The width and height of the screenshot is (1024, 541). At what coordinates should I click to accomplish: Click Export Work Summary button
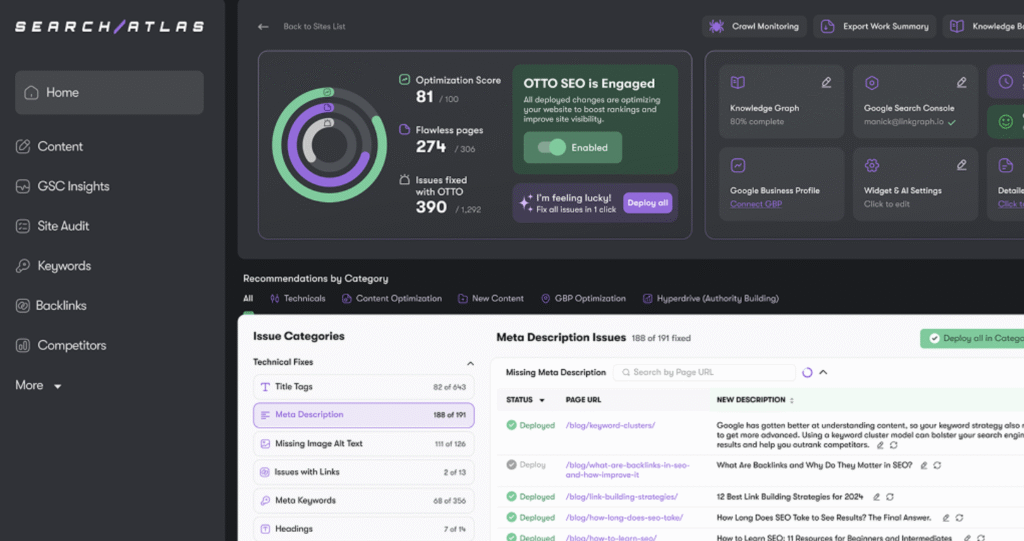[x=874, y=27]
